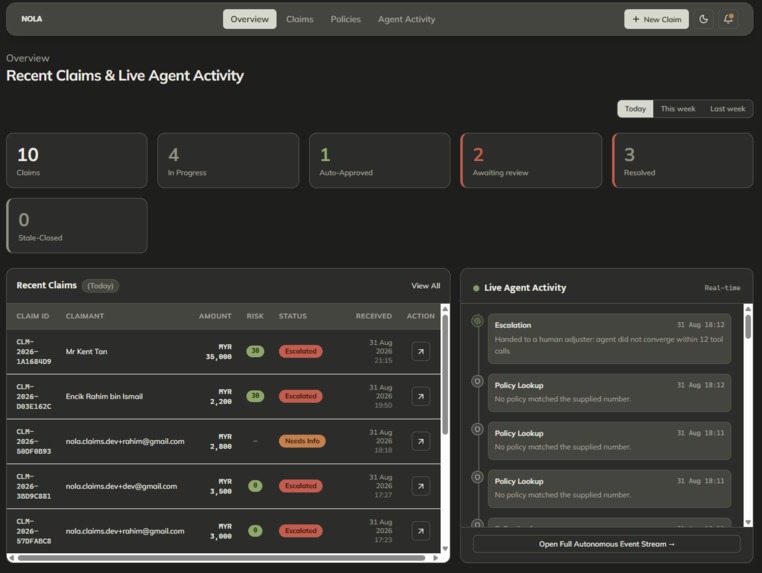762x573 pixels.
Task: Click risk score badge for Mr Kent Tan
Action: tap(255, 351)
